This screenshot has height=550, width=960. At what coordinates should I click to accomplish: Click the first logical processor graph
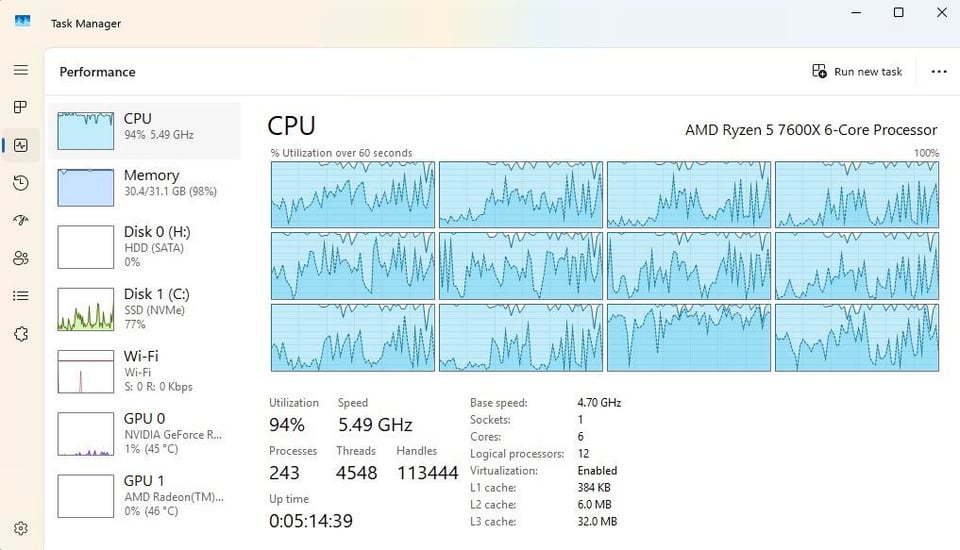352,194
